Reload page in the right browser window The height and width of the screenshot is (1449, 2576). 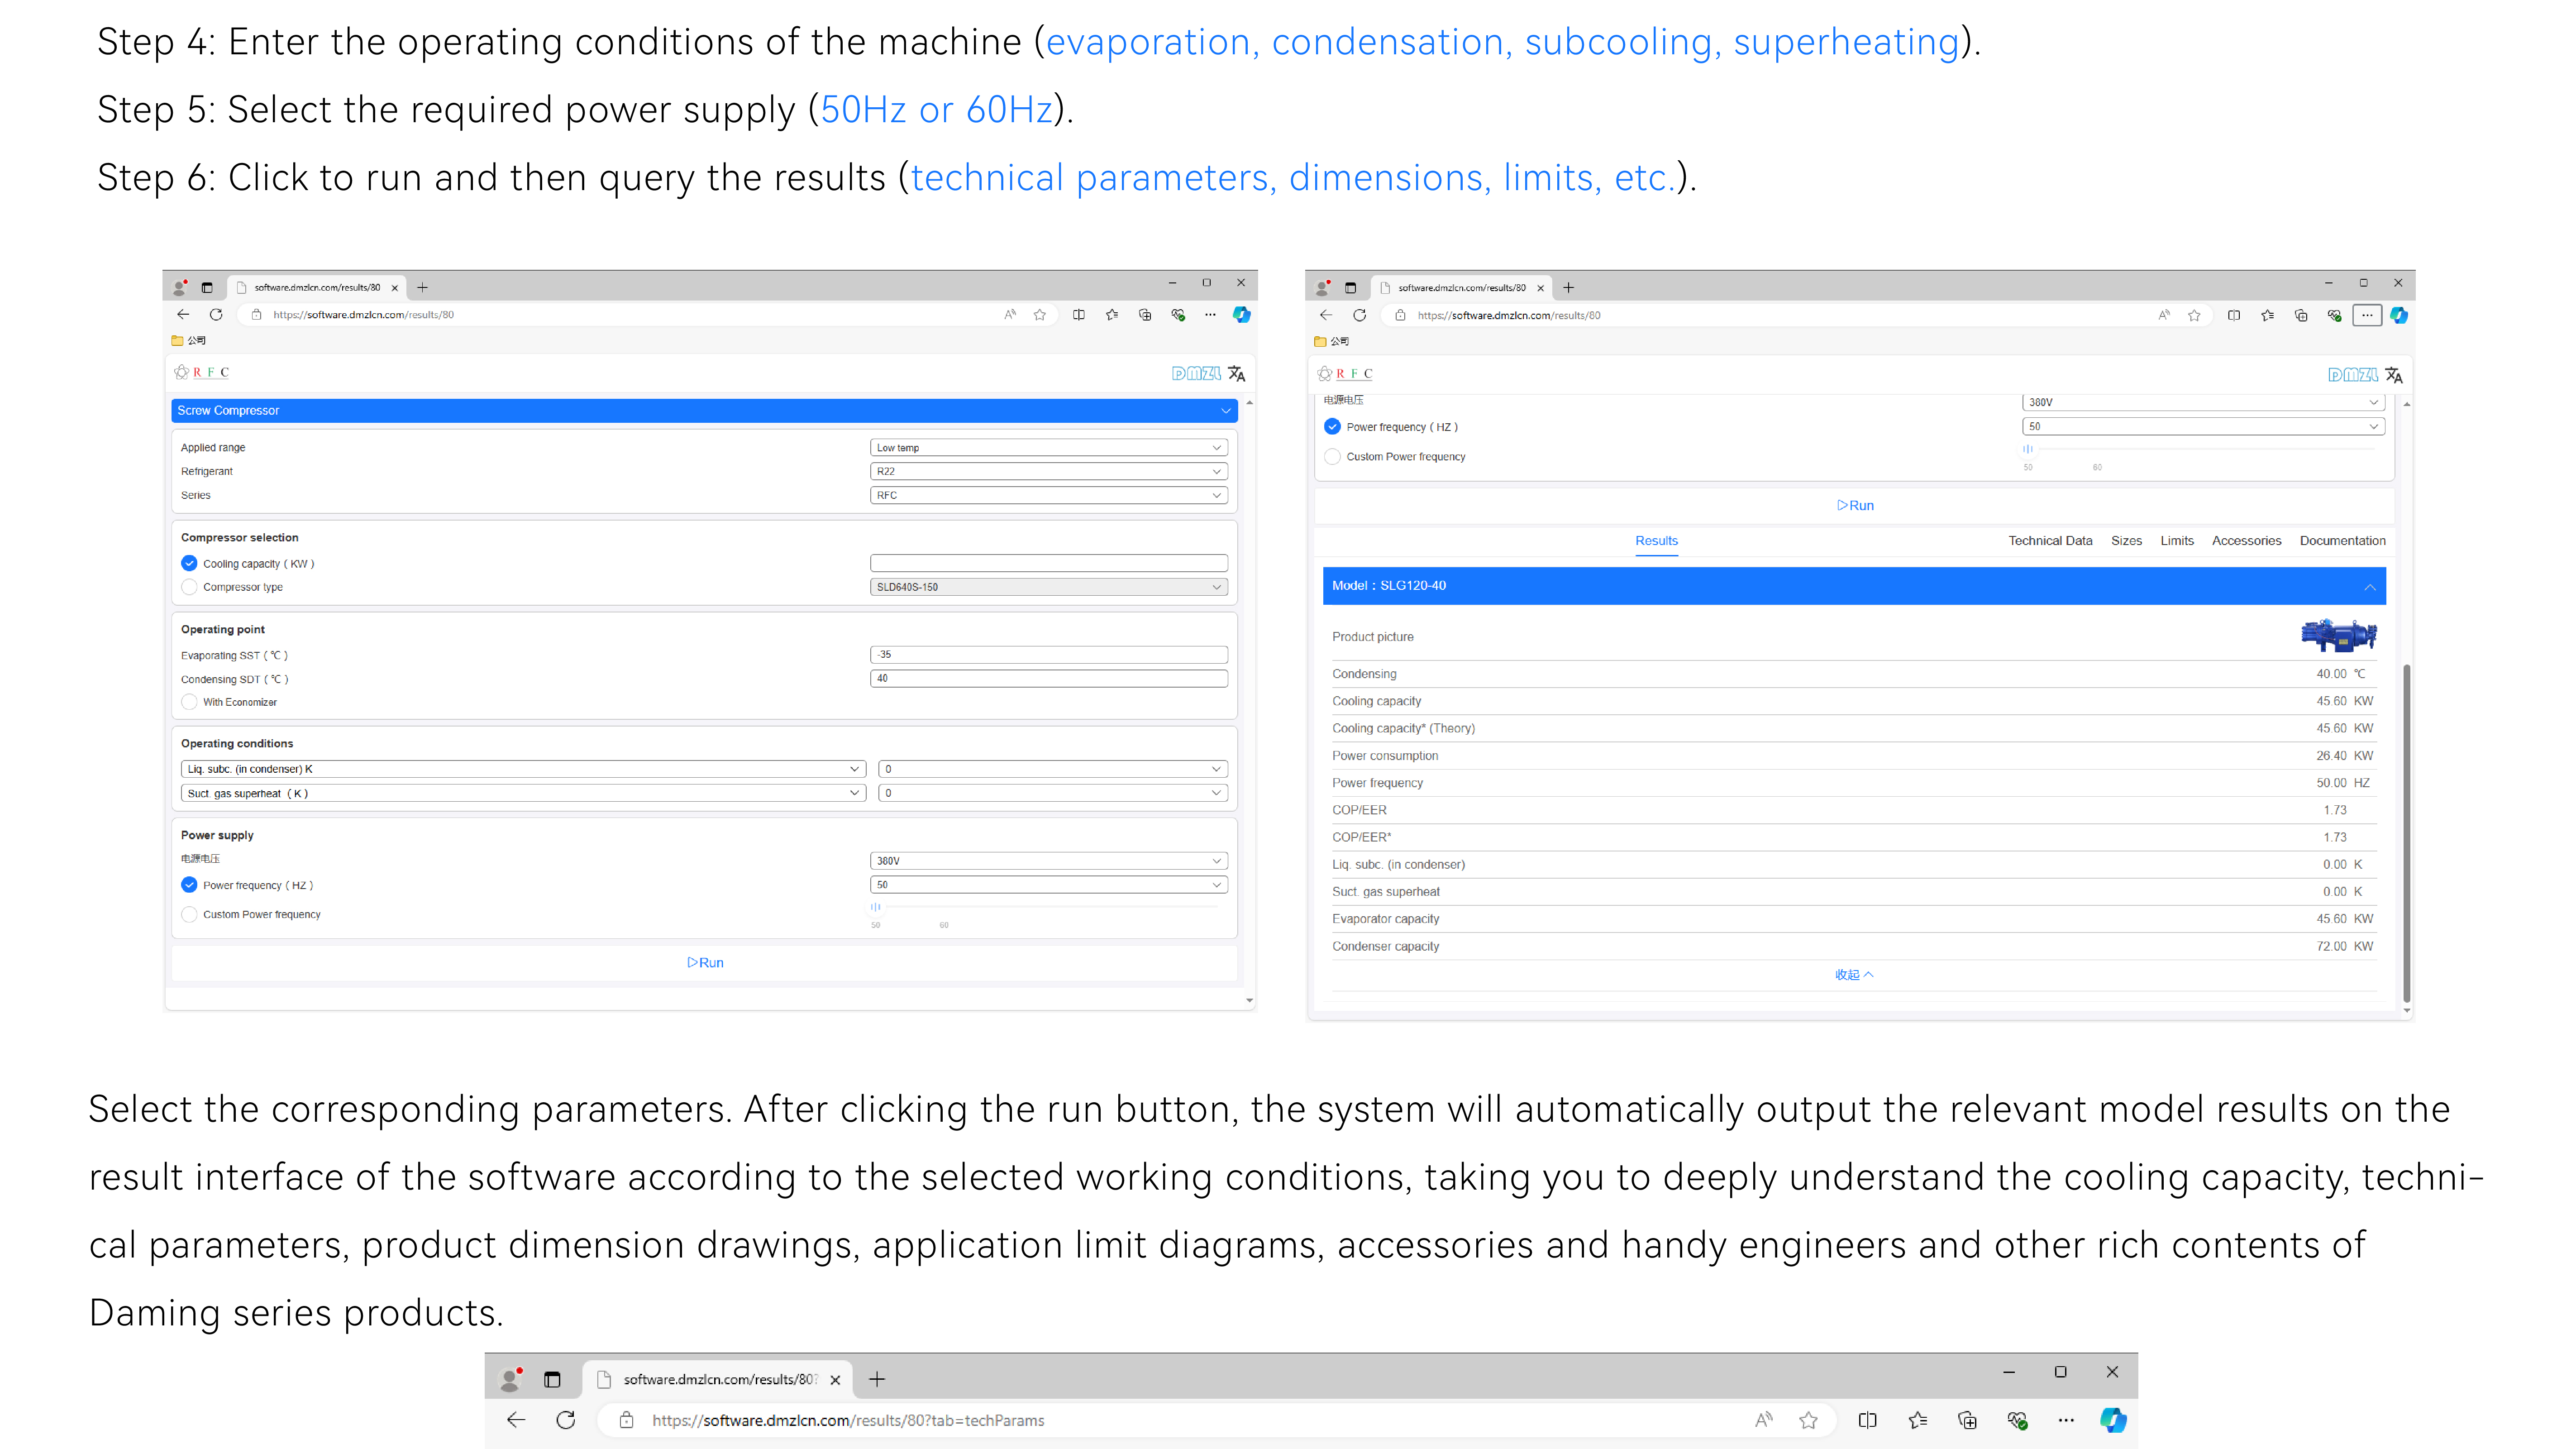1359,315
